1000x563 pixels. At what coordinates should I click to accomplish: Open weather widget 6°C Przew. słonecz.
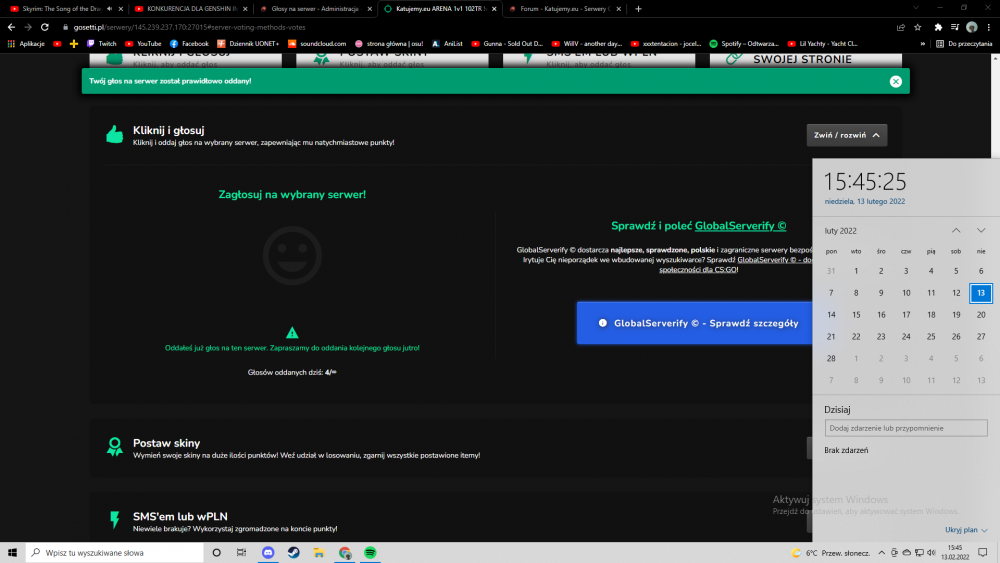click(830, 553)
